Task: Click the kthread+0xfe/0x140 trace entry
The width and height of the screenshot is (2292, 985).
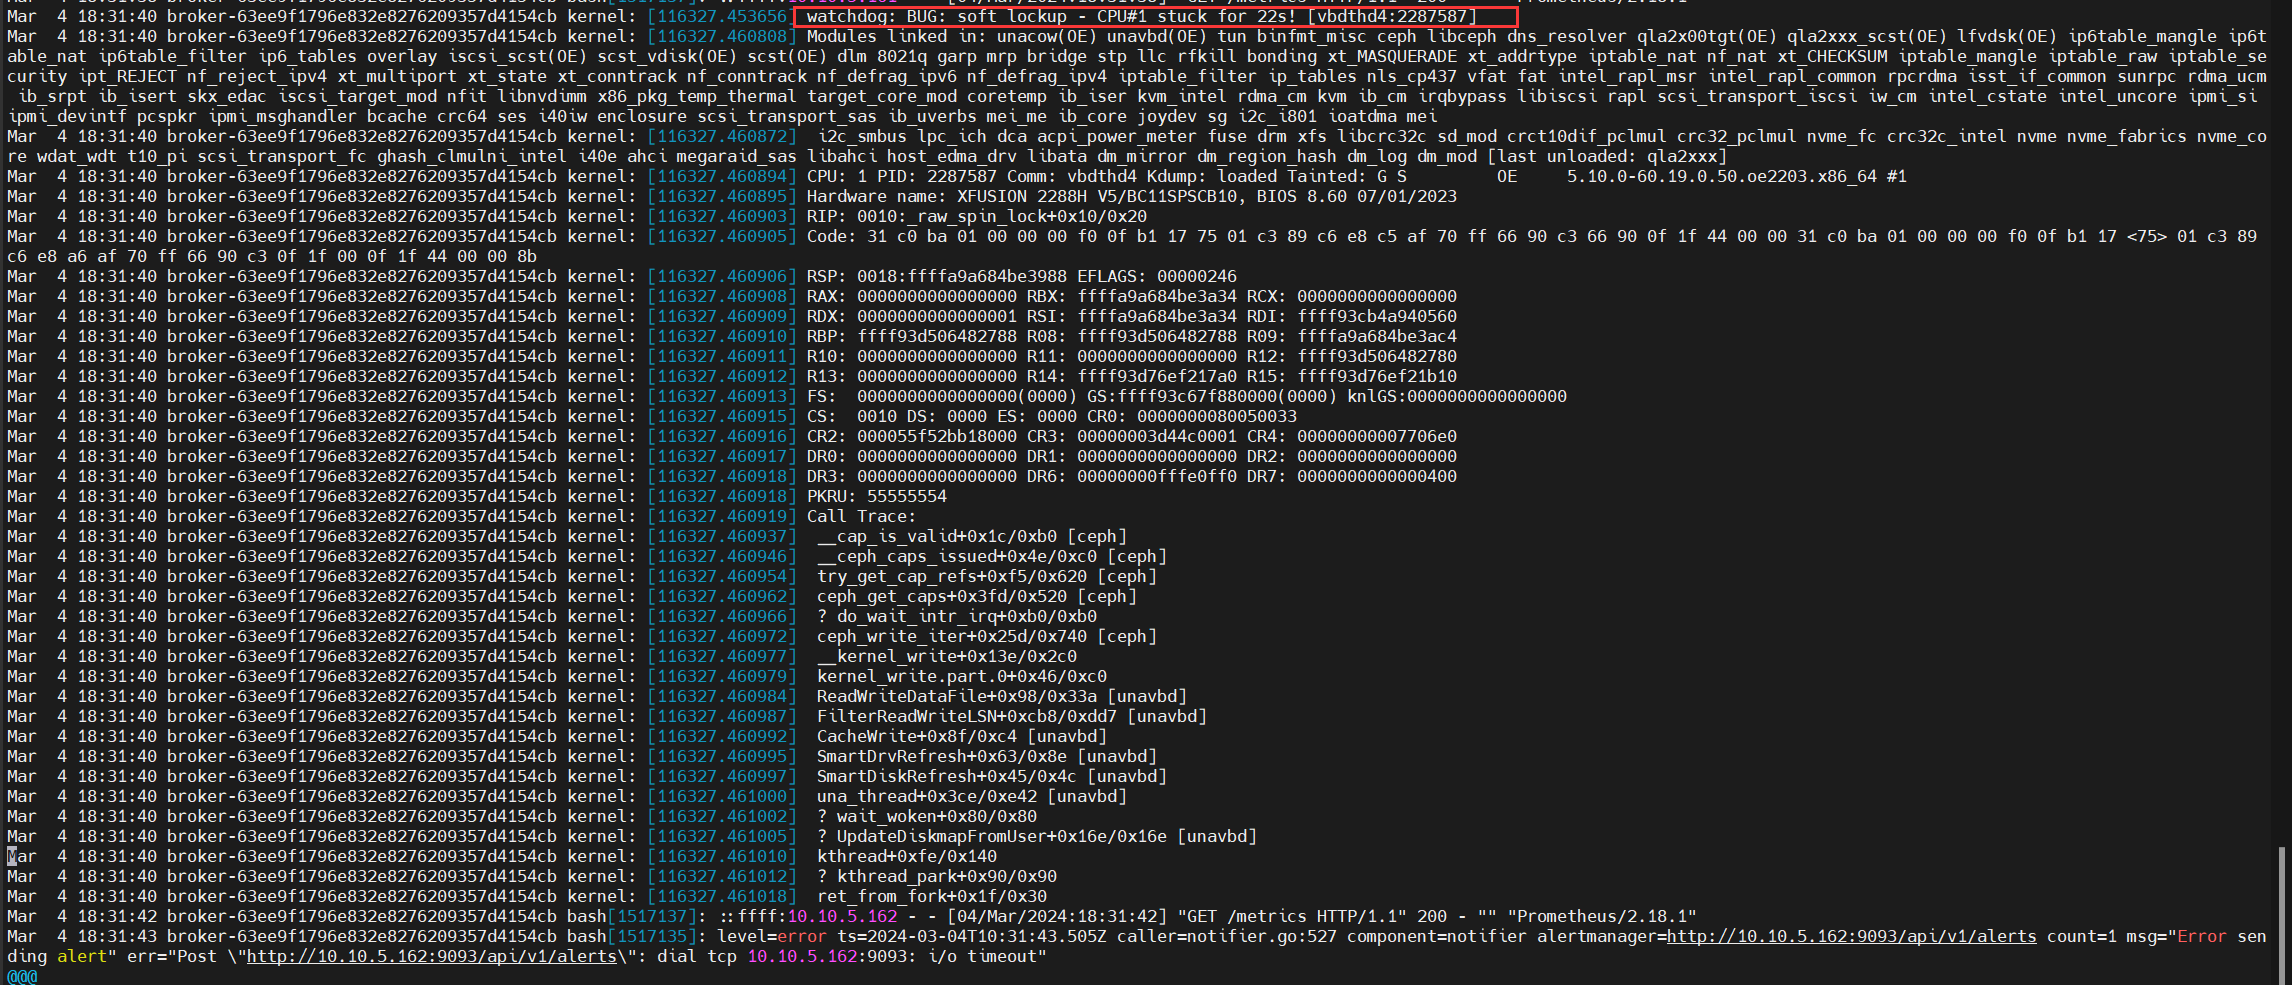Action: 906,856
